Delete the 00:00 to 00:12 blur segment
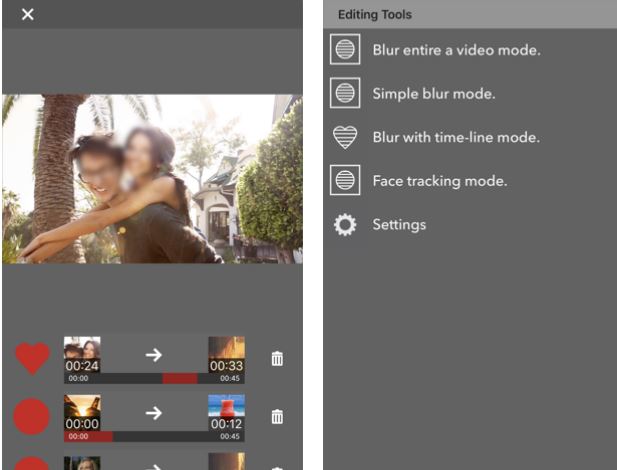617x470 pixels. tap(277, 417)
